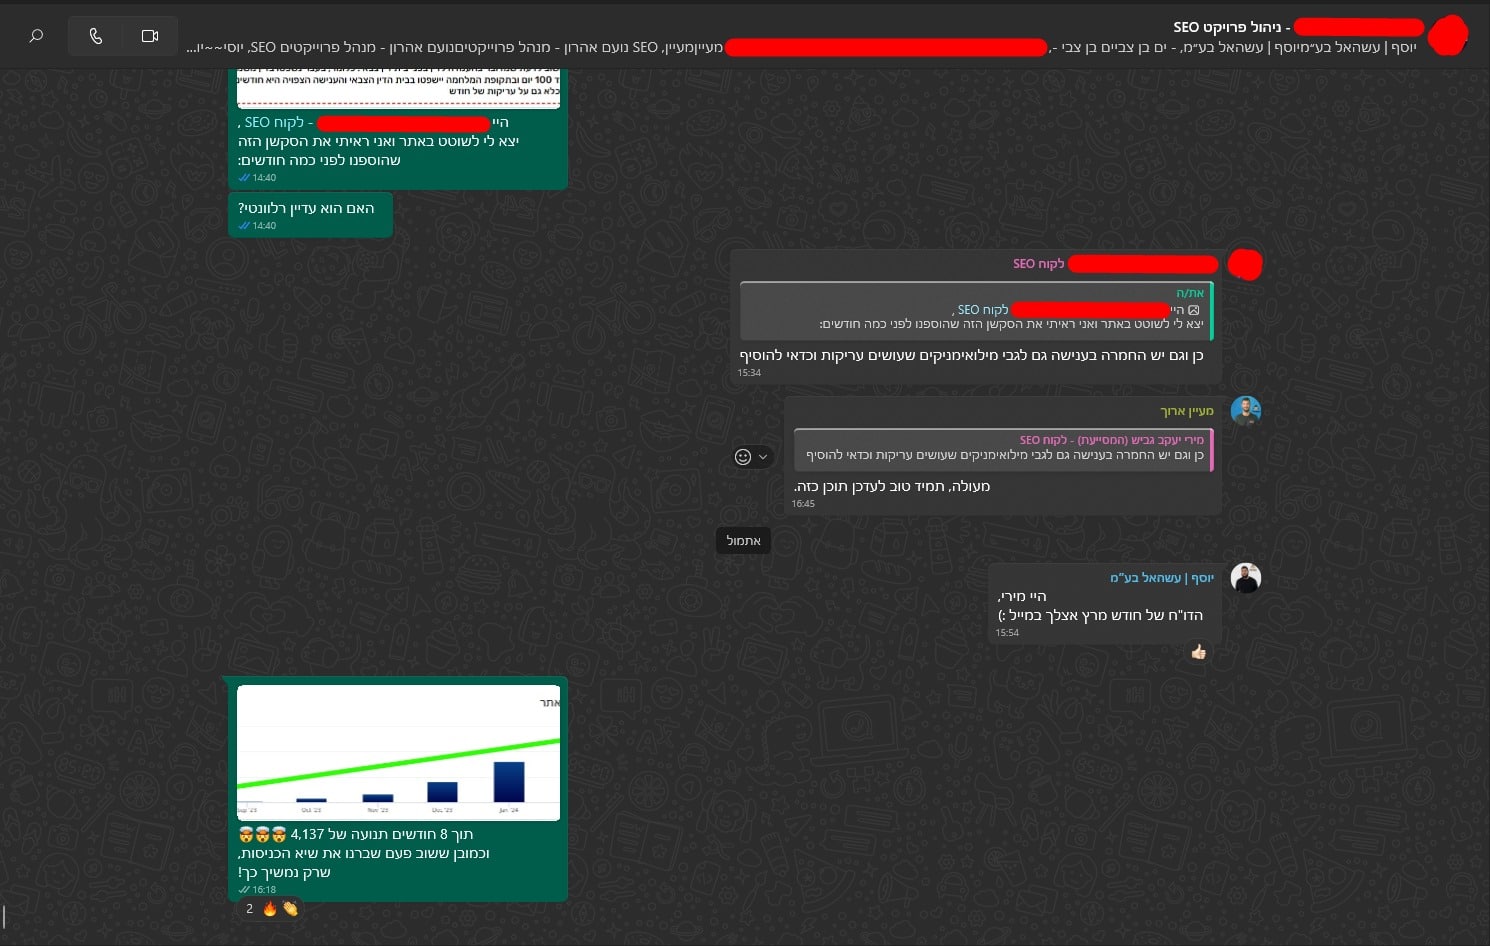This screenshot has width=1490, height=946.
Task: Expand the chevron menu beside the emoji reaction
Action: pyautogui.click(x=763, y=457)
